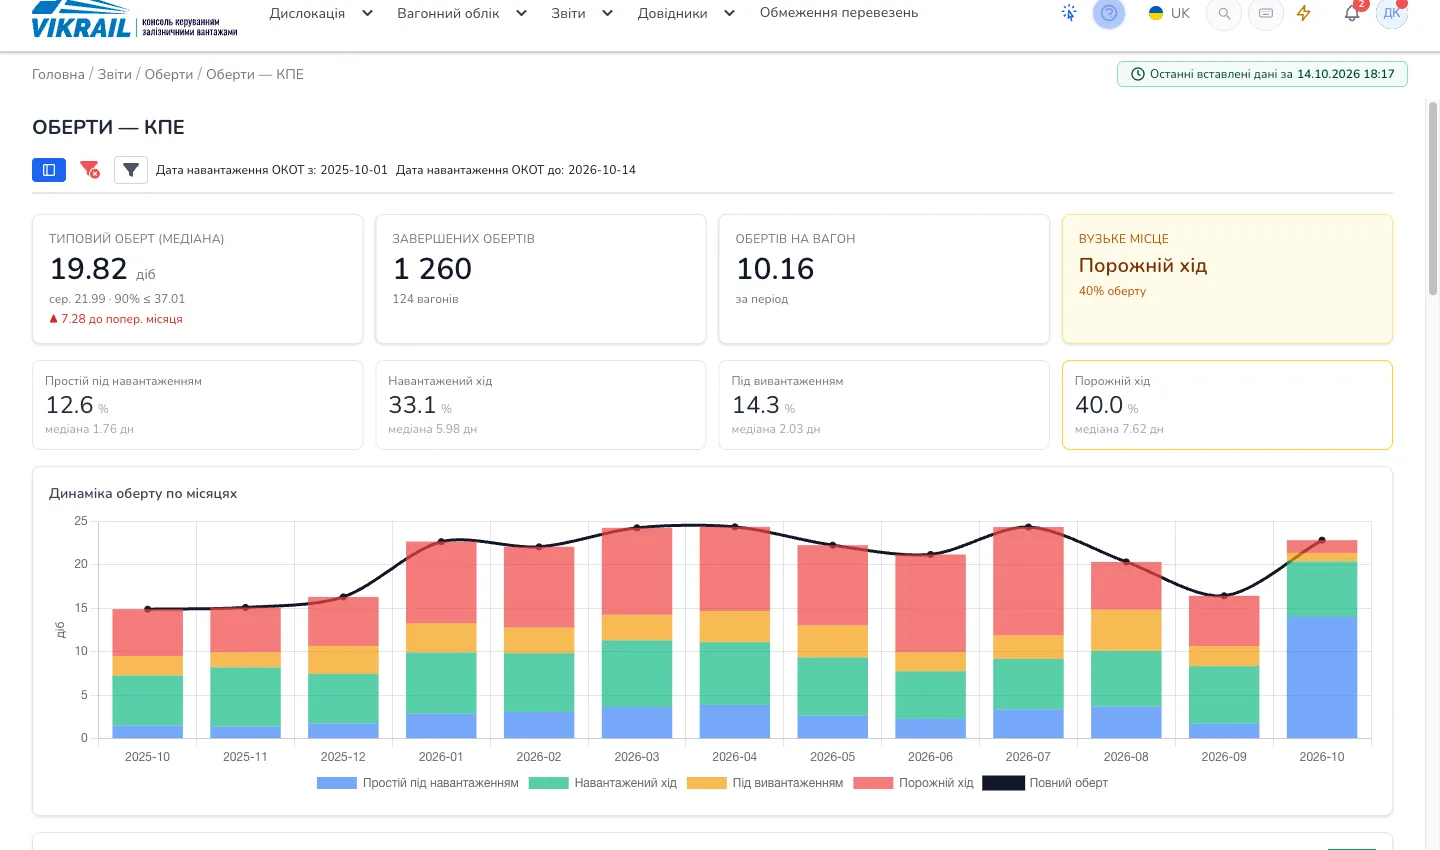Click the Дата навантаження ОКОТ до filter text
This screenshot has width=1440, height=850.
pyautogui.click(x=516, y=170)
